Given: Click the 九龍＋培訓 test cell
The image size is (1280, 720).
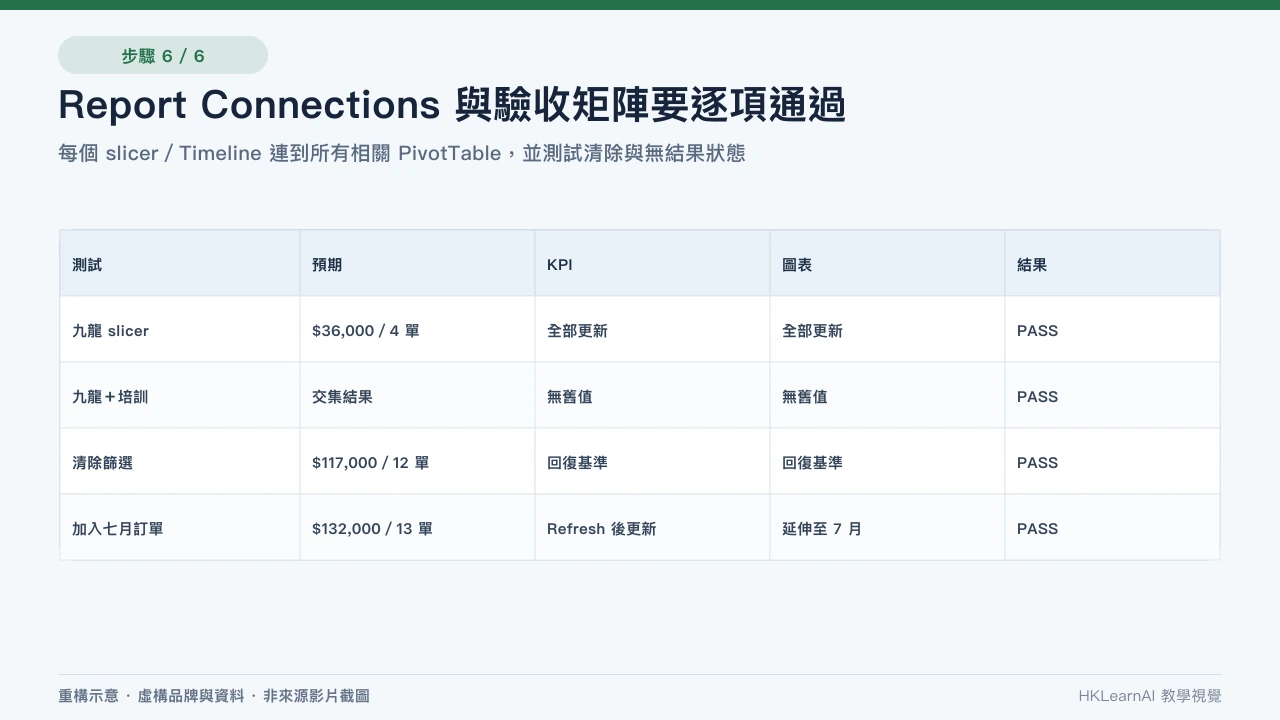Looking at the screenshot, I should (x=180, y=396).
